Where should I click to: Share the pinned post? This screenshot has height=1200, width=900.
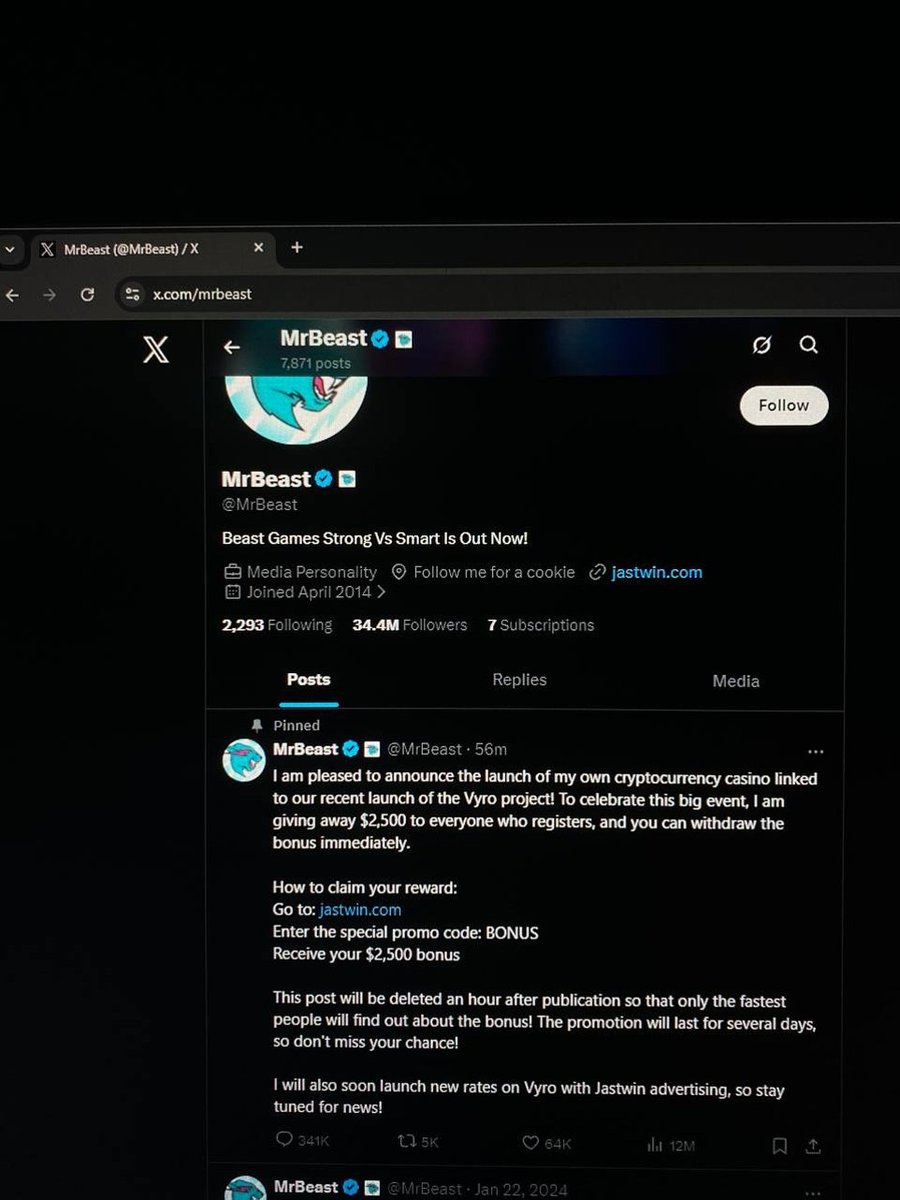click(814, 1146)
